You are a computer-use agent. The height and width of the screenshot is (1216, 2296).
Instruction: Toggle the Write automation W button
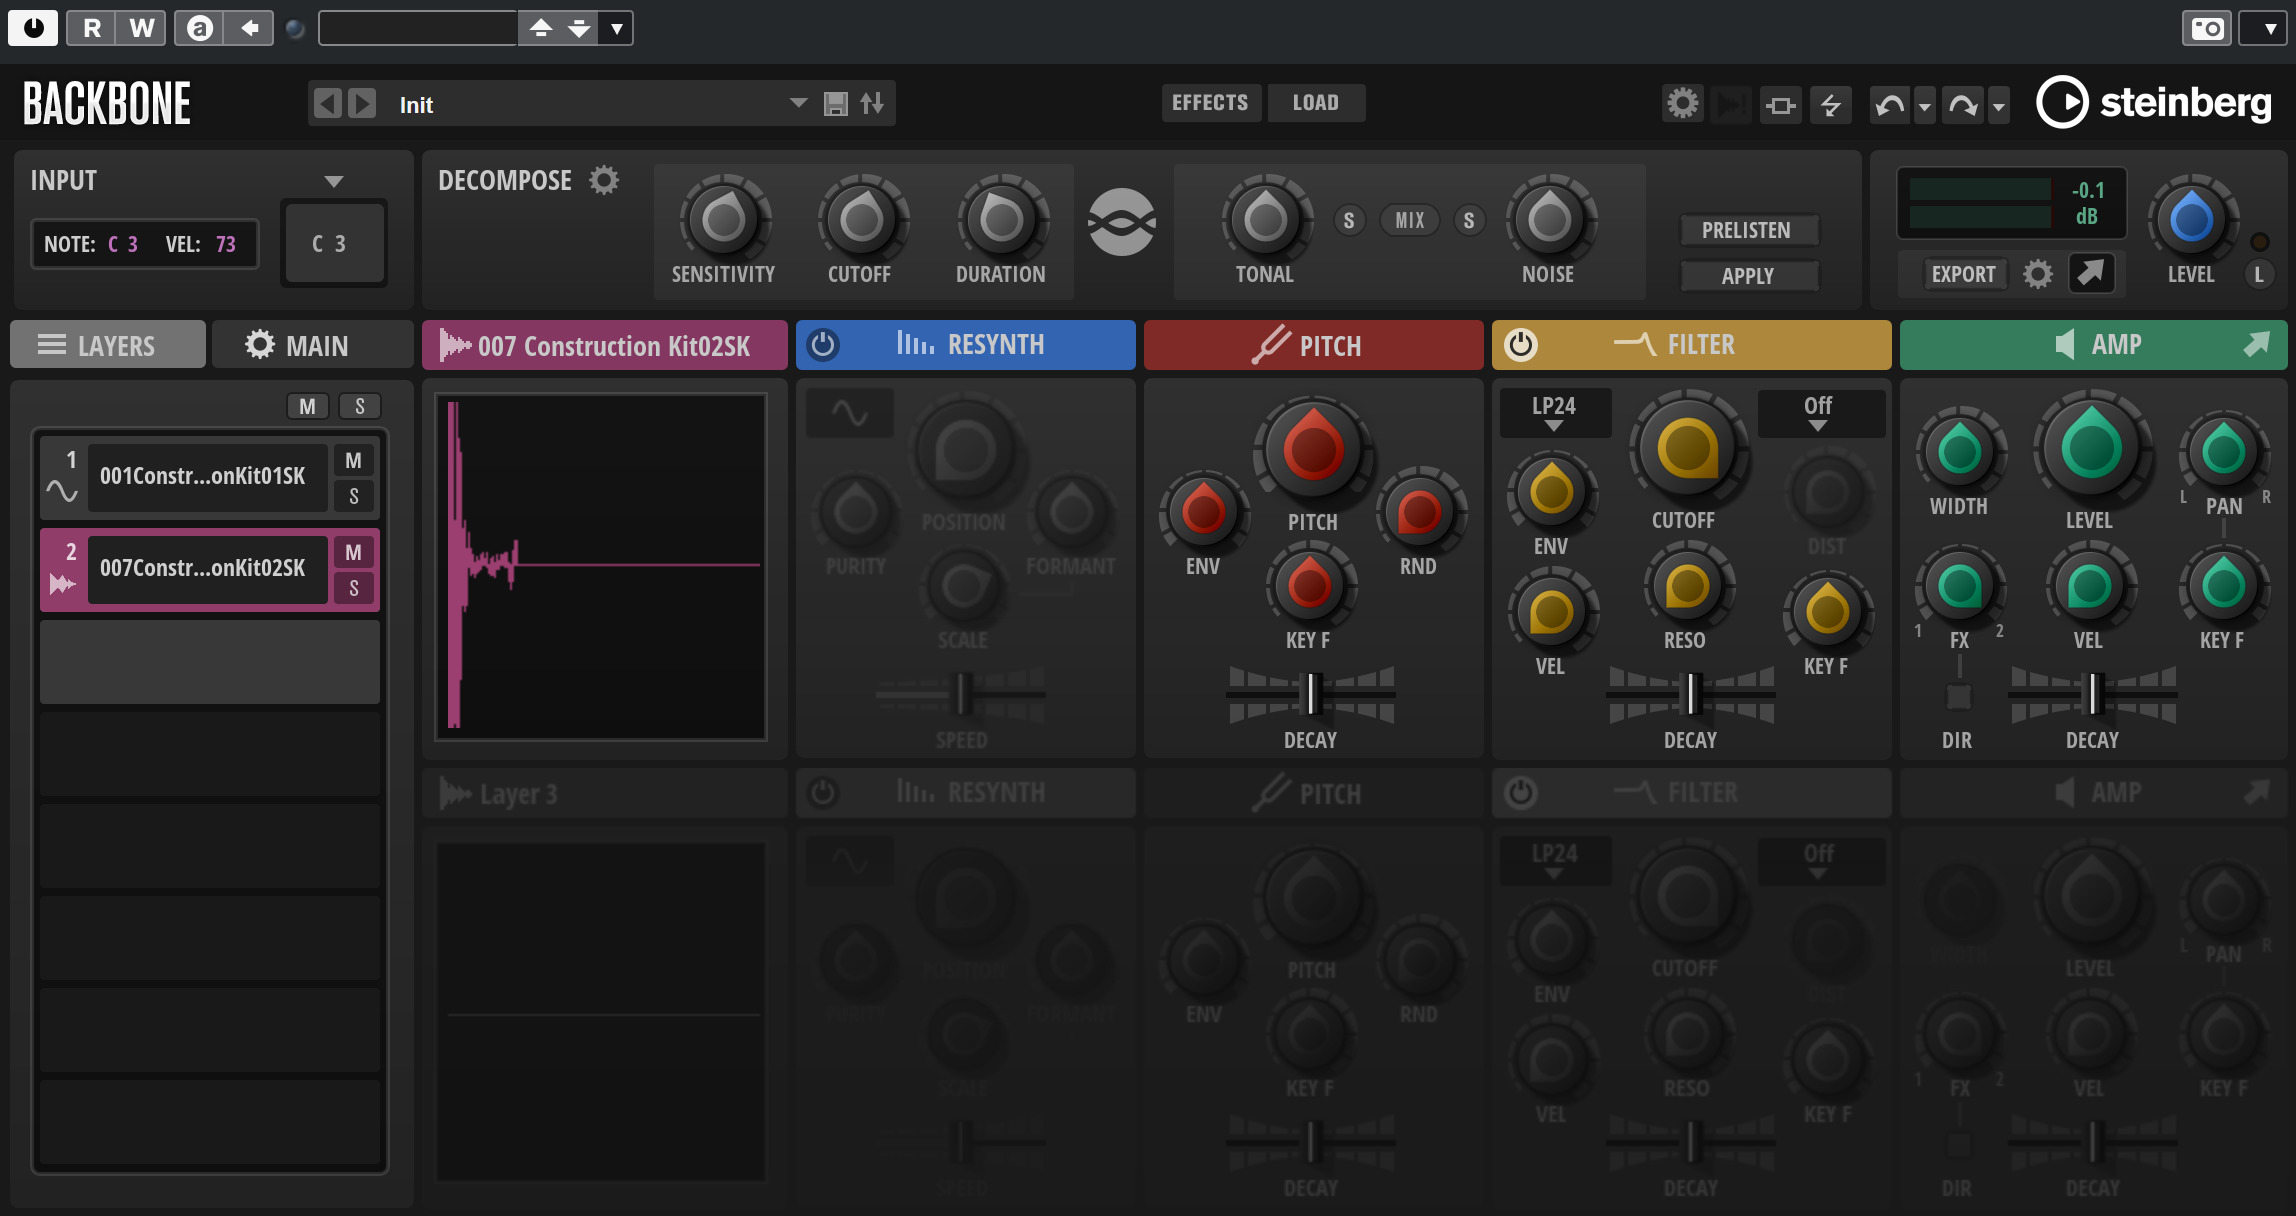(141, 28)
